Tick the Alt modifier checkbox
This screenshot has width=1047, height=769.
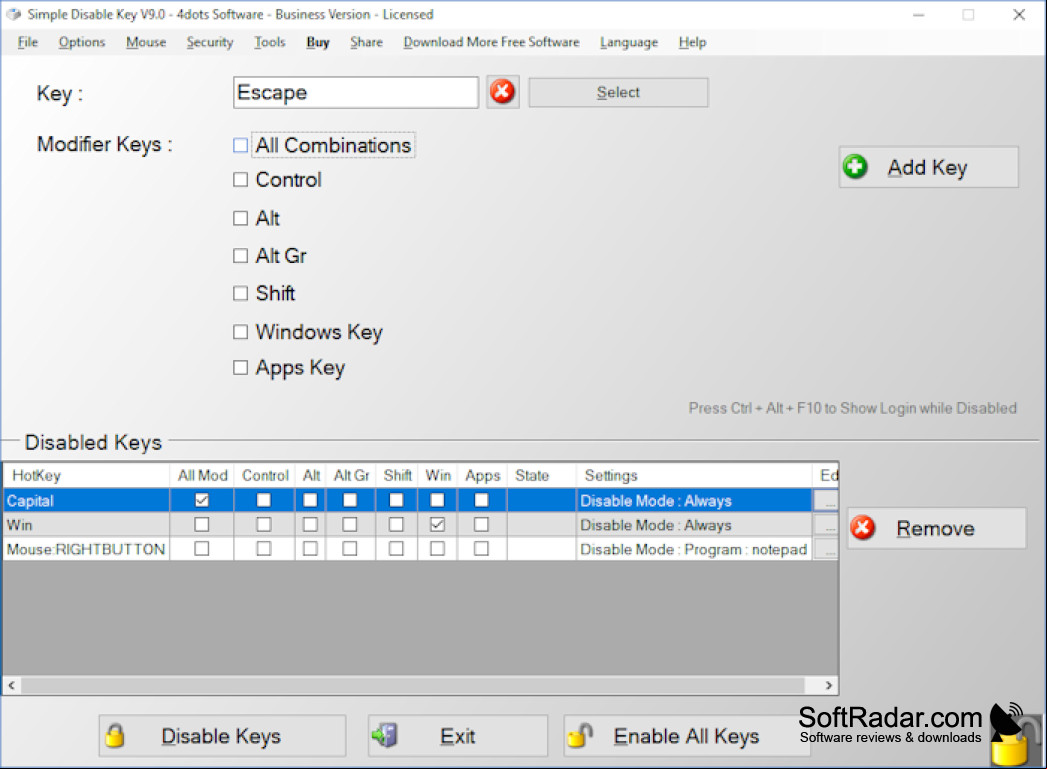240,218
